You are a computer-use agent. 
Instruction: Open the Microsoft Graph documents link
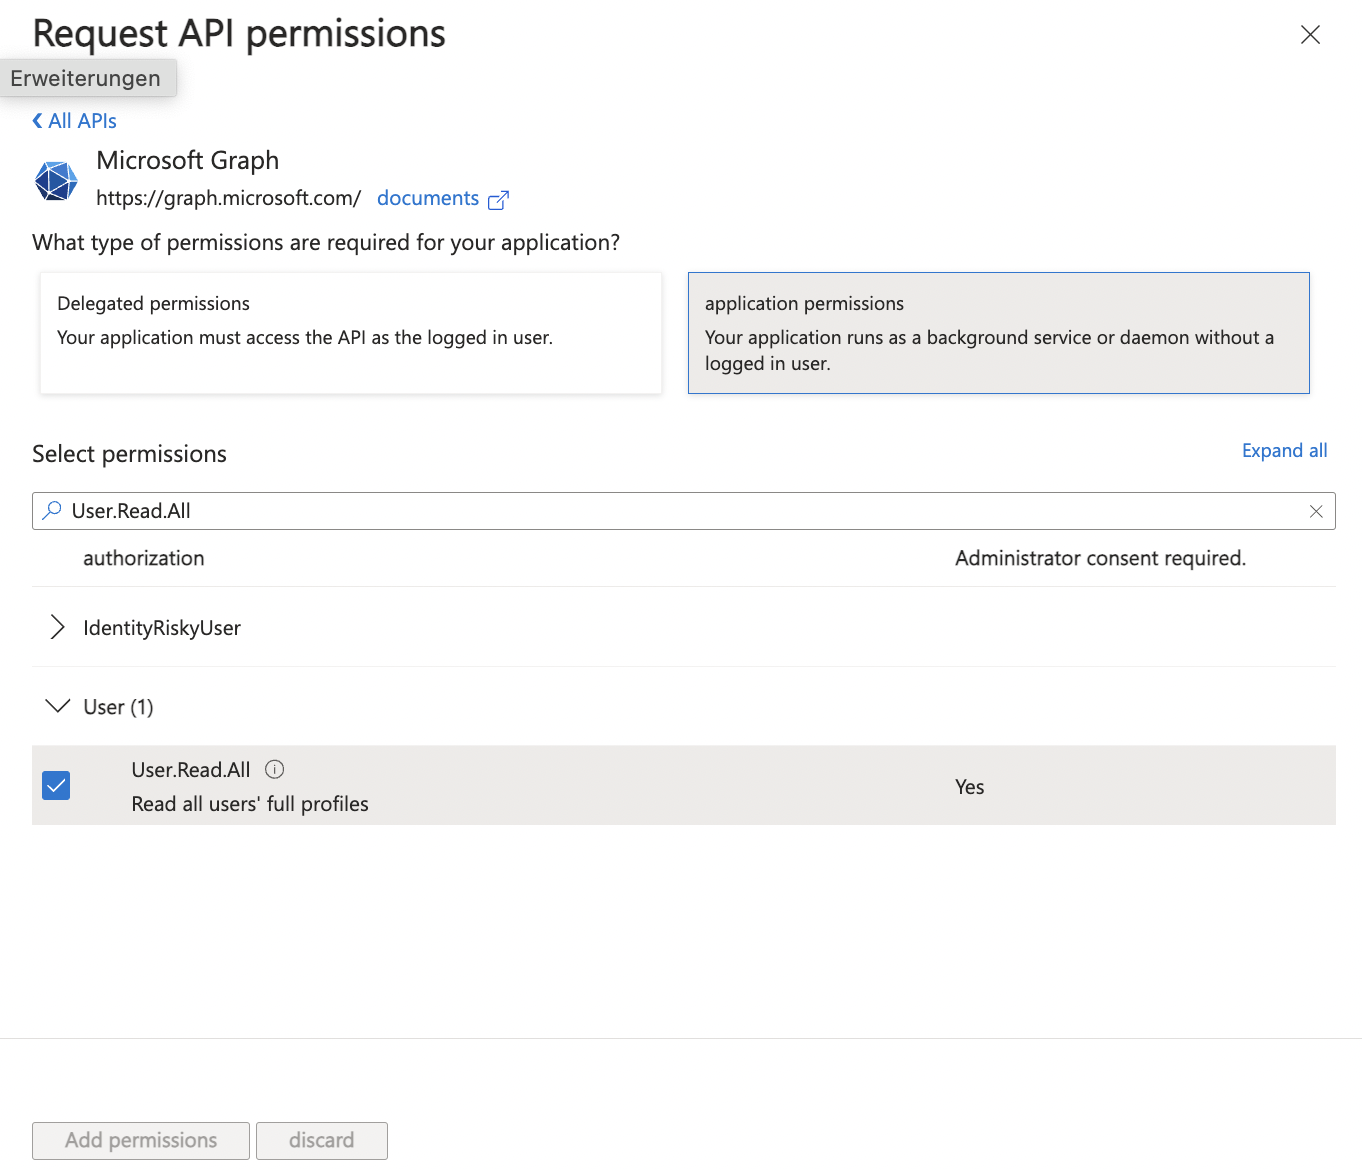[x=428, y=198]
